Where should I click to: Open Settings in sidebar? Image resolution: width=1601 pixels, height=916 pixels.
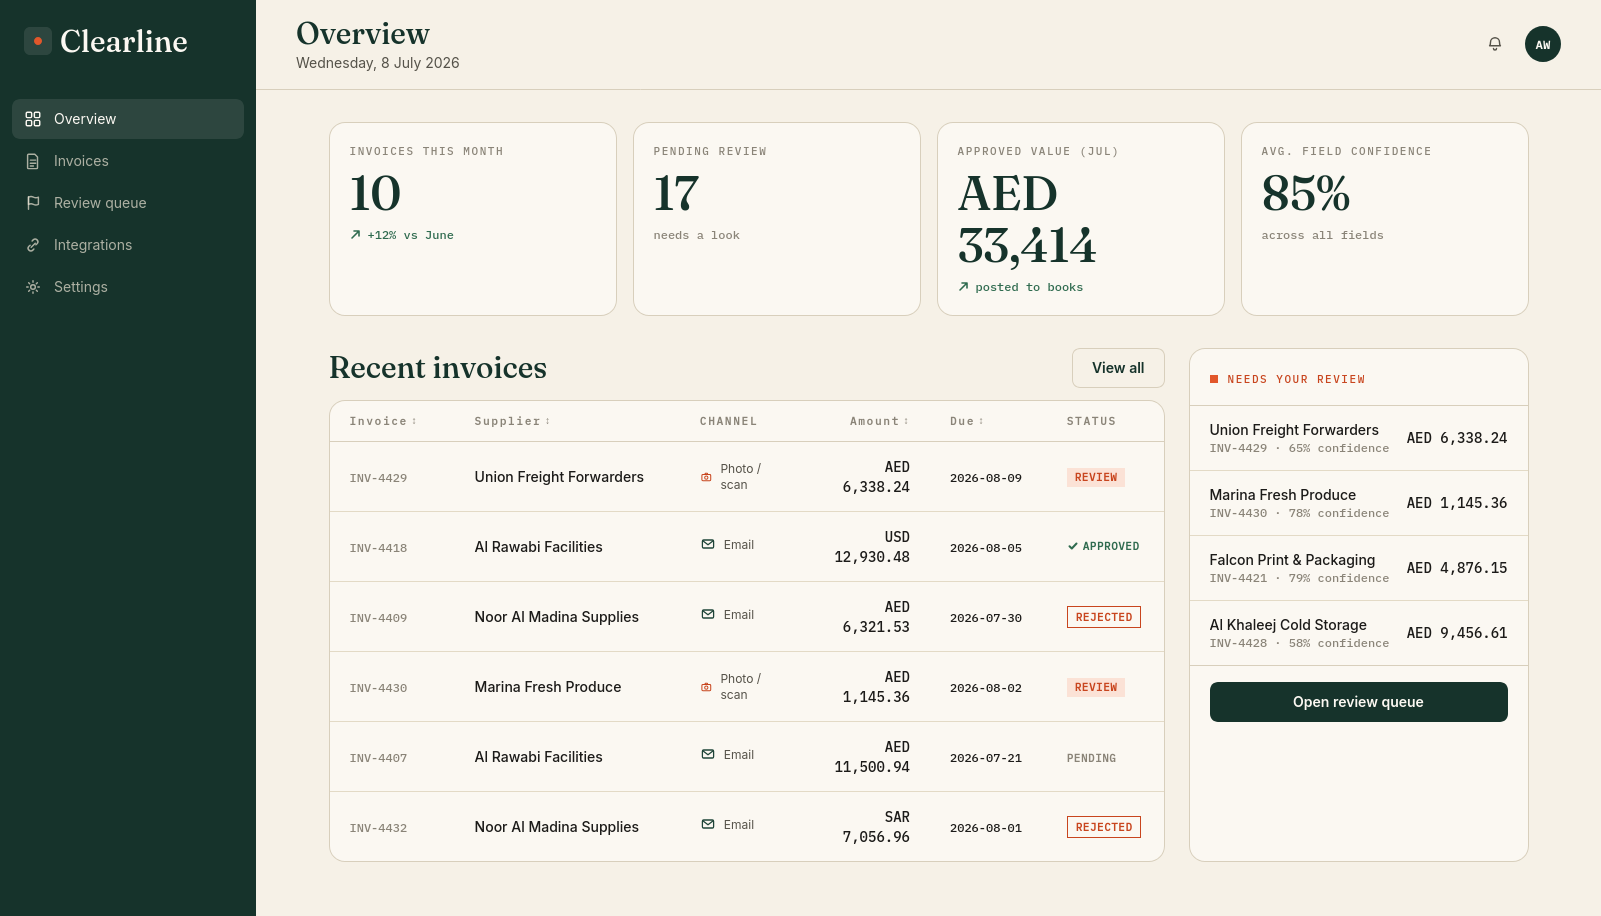(x=128, y=287)
